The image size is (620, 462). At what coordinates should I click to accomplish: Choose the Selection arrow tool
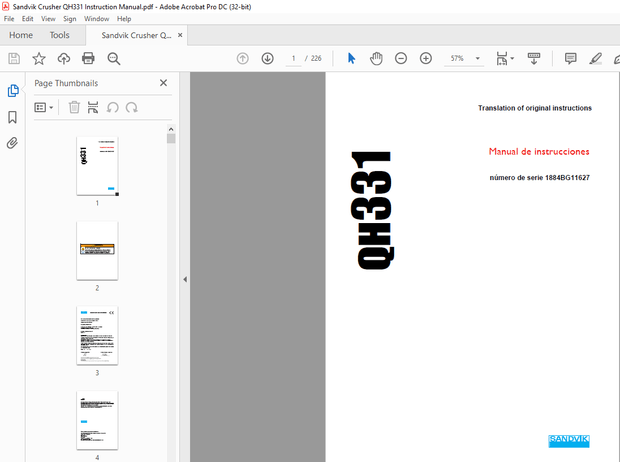351,59
